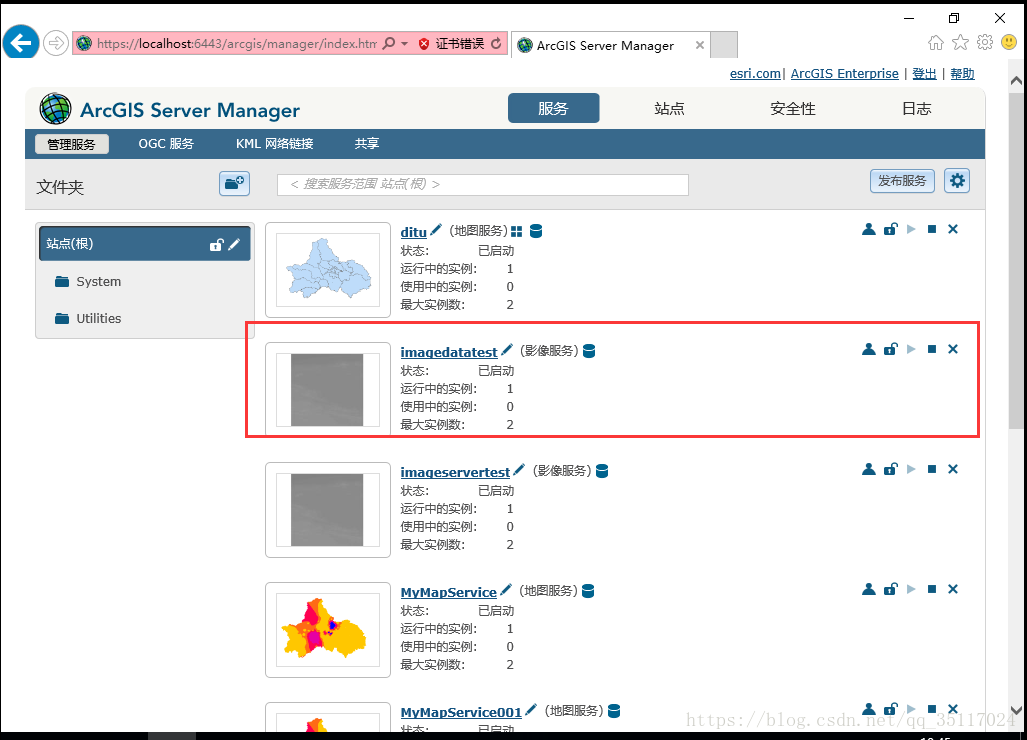Screen dimensions: 1027x740
Task: Open imageservertest permissions person icon
Action: tap(868, 469)
